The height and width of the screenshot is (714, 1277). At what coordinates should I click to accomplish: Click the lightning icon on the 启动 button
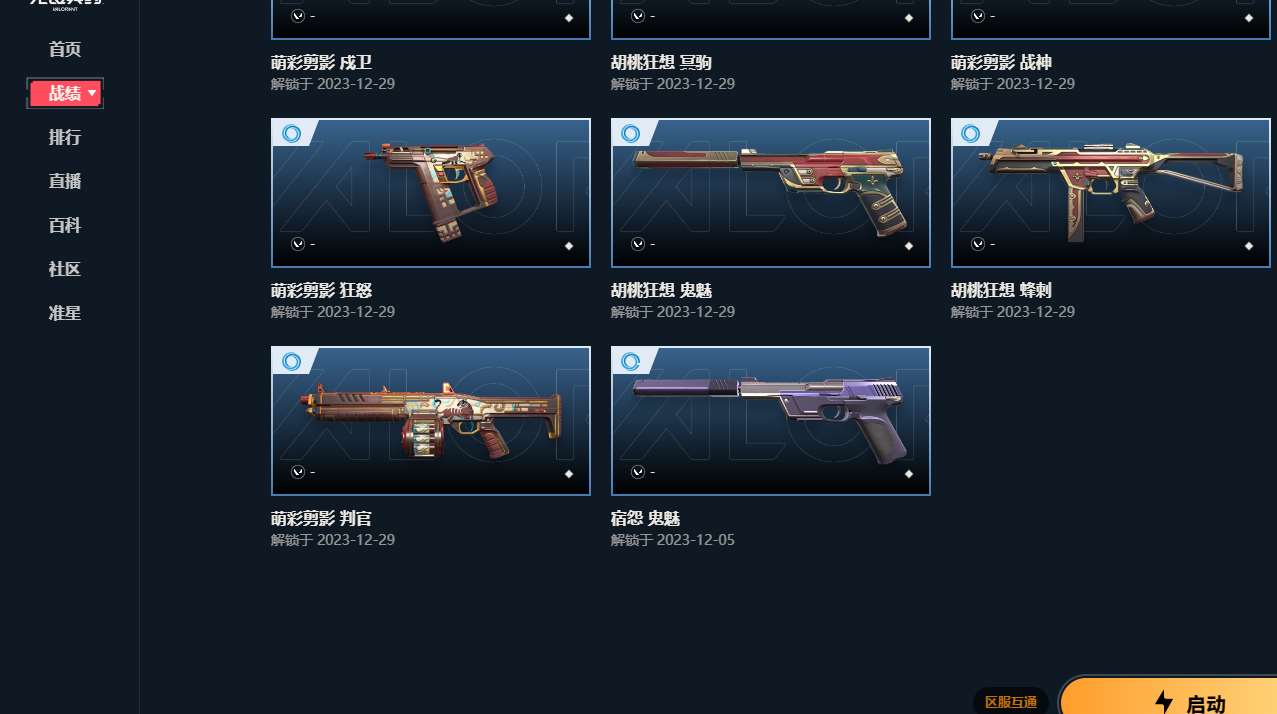coord(1163,702)
